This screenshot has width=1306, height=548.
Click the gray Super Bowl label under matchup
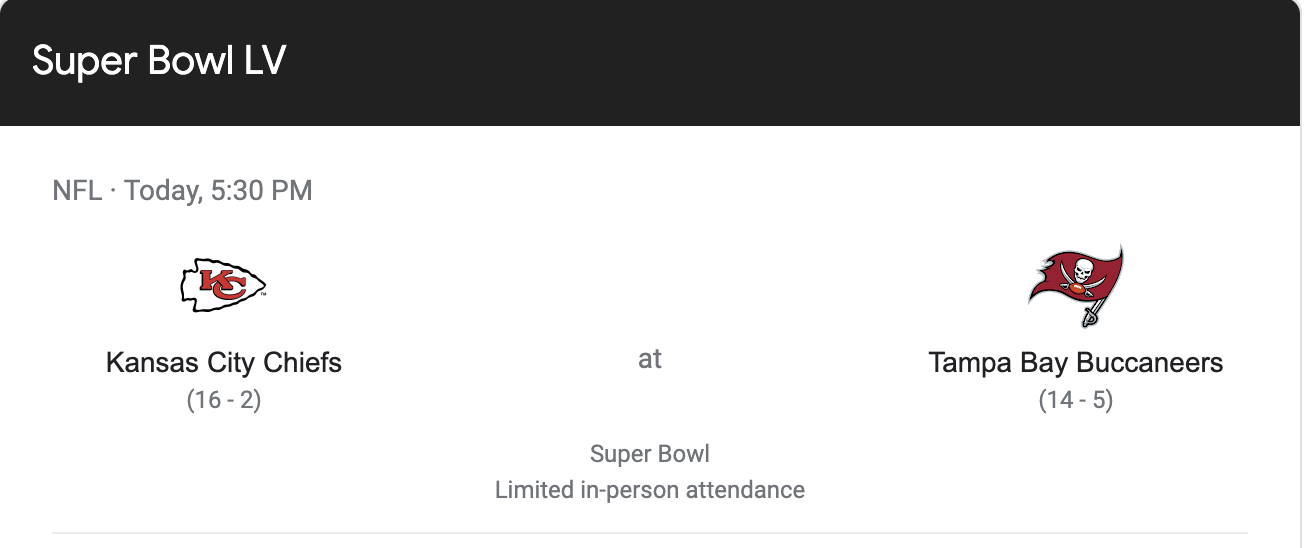650,454
